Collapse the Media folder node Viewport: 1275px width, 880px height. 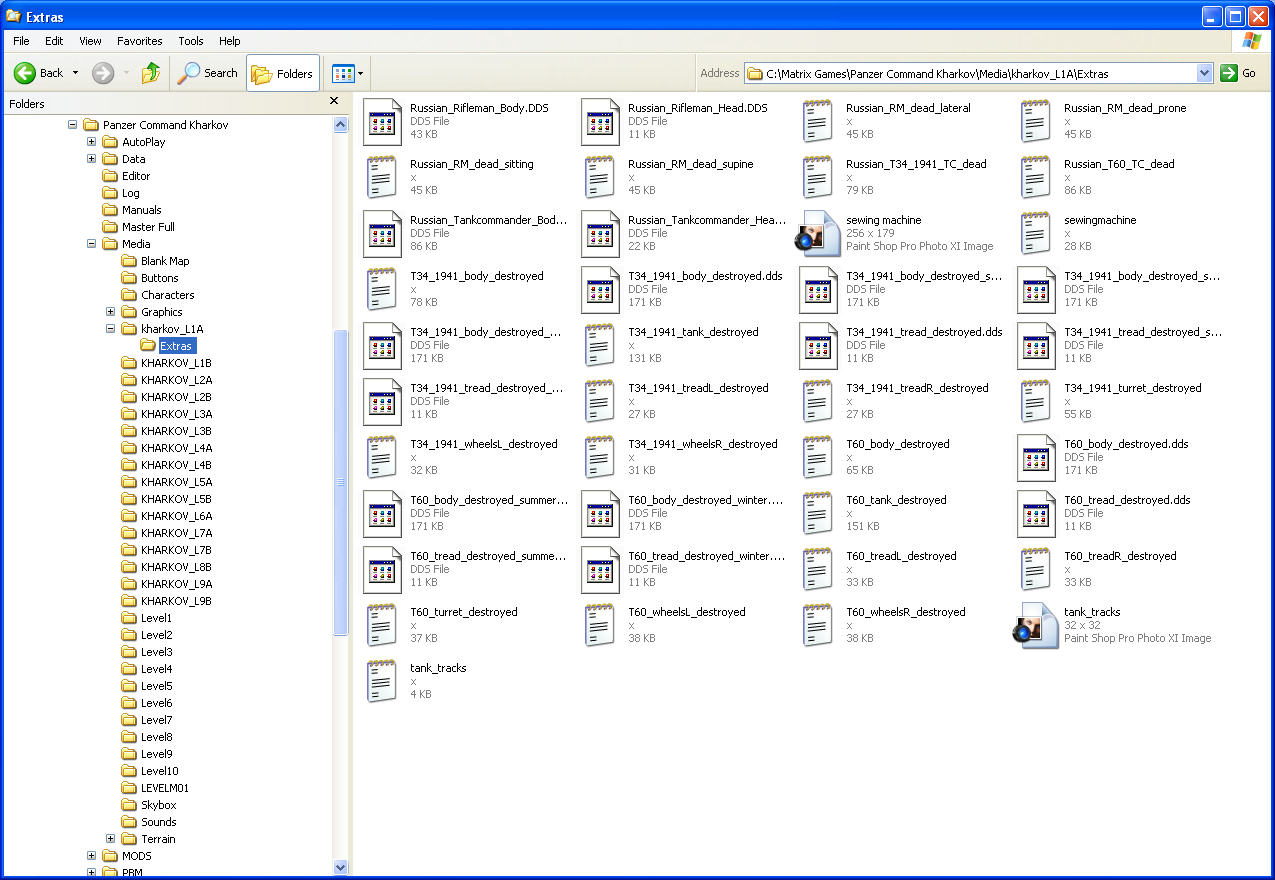(91, 244)
